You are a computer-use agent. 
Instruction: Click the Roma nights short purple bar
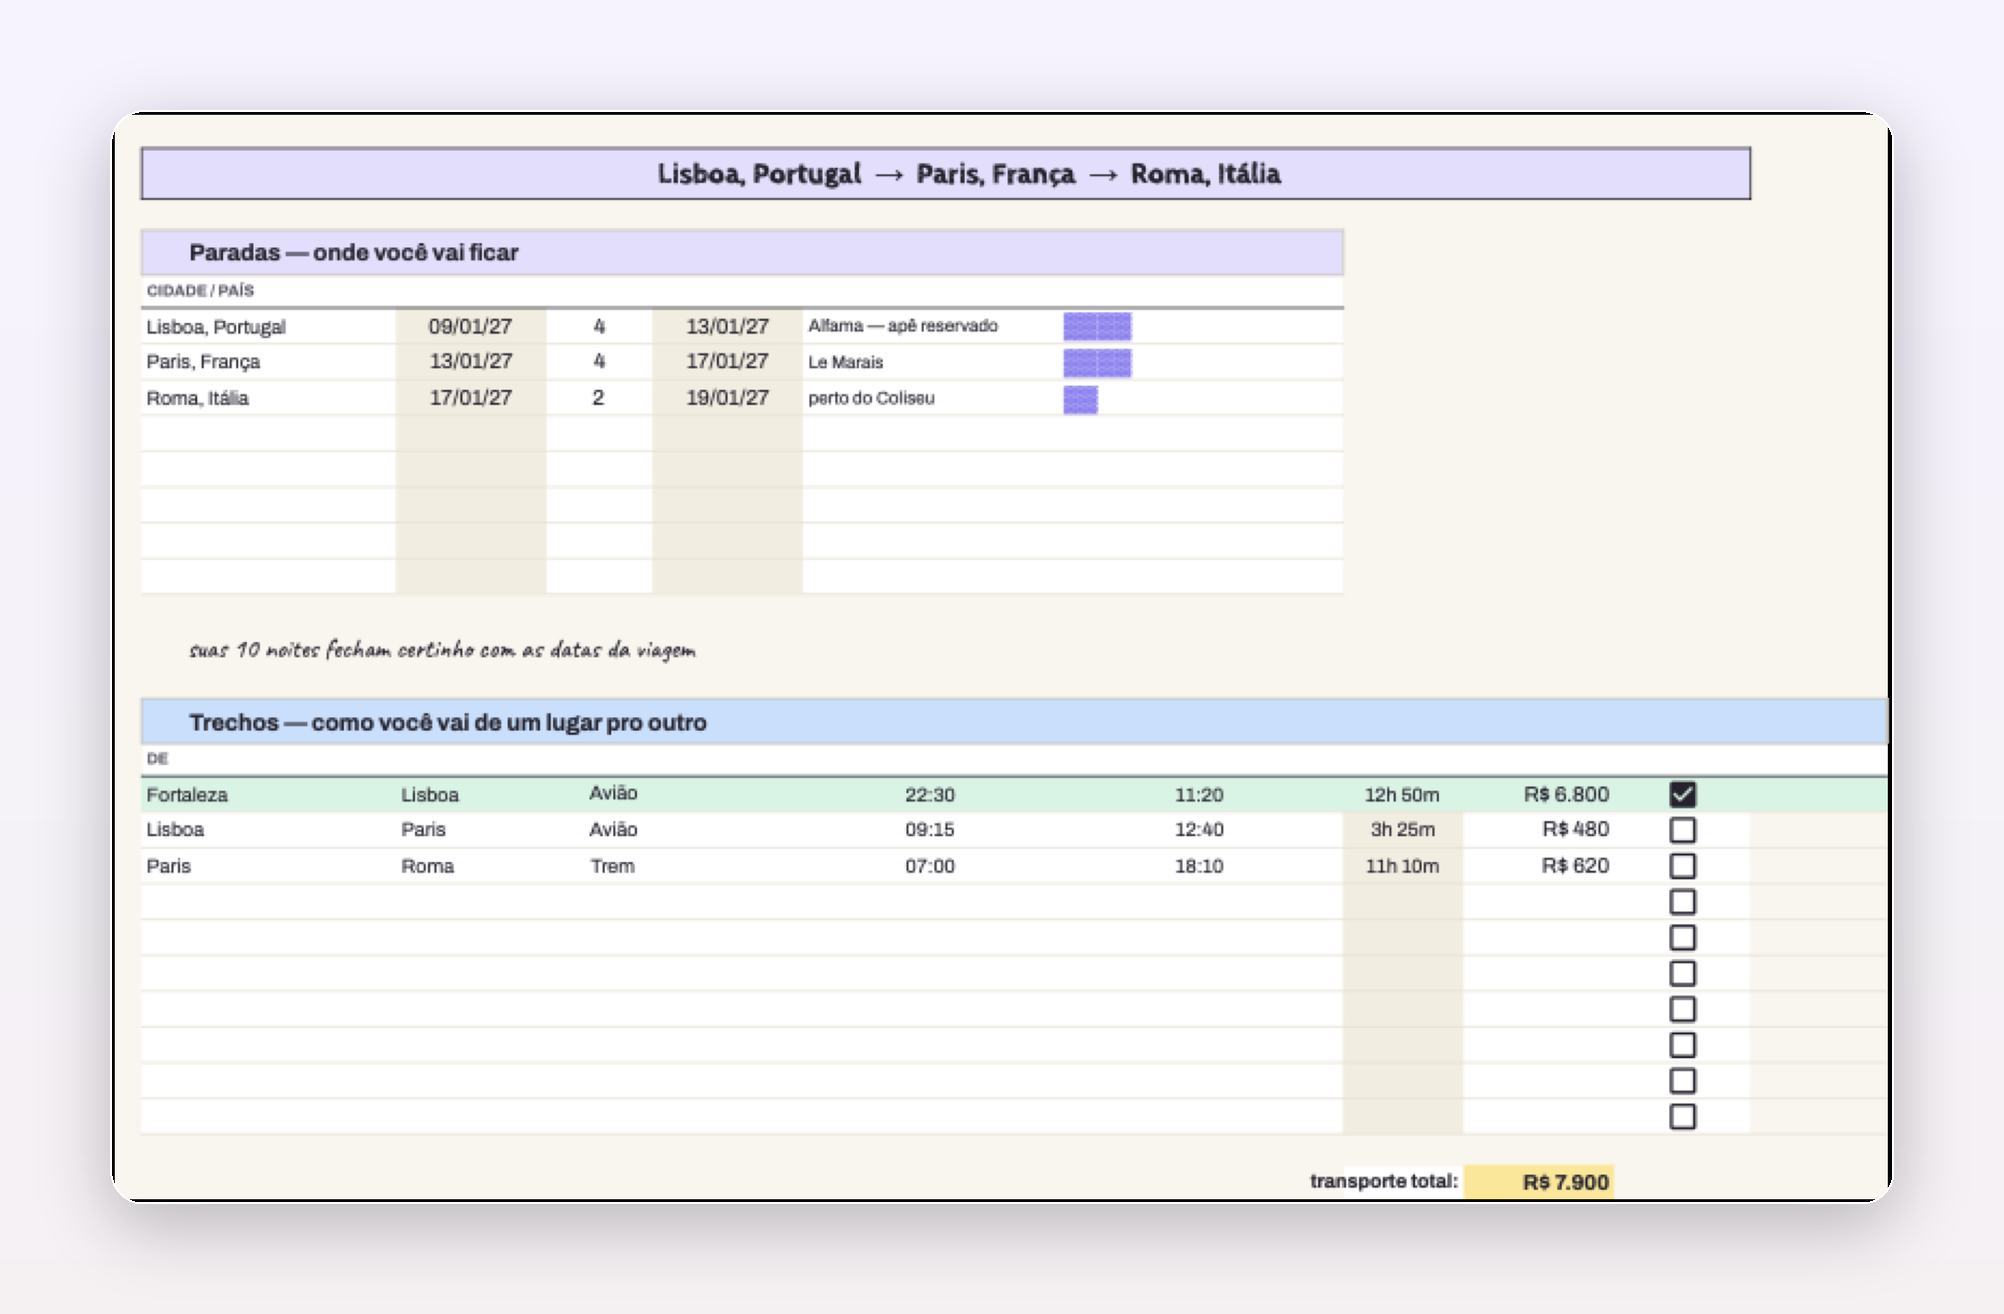point(1080,399)
